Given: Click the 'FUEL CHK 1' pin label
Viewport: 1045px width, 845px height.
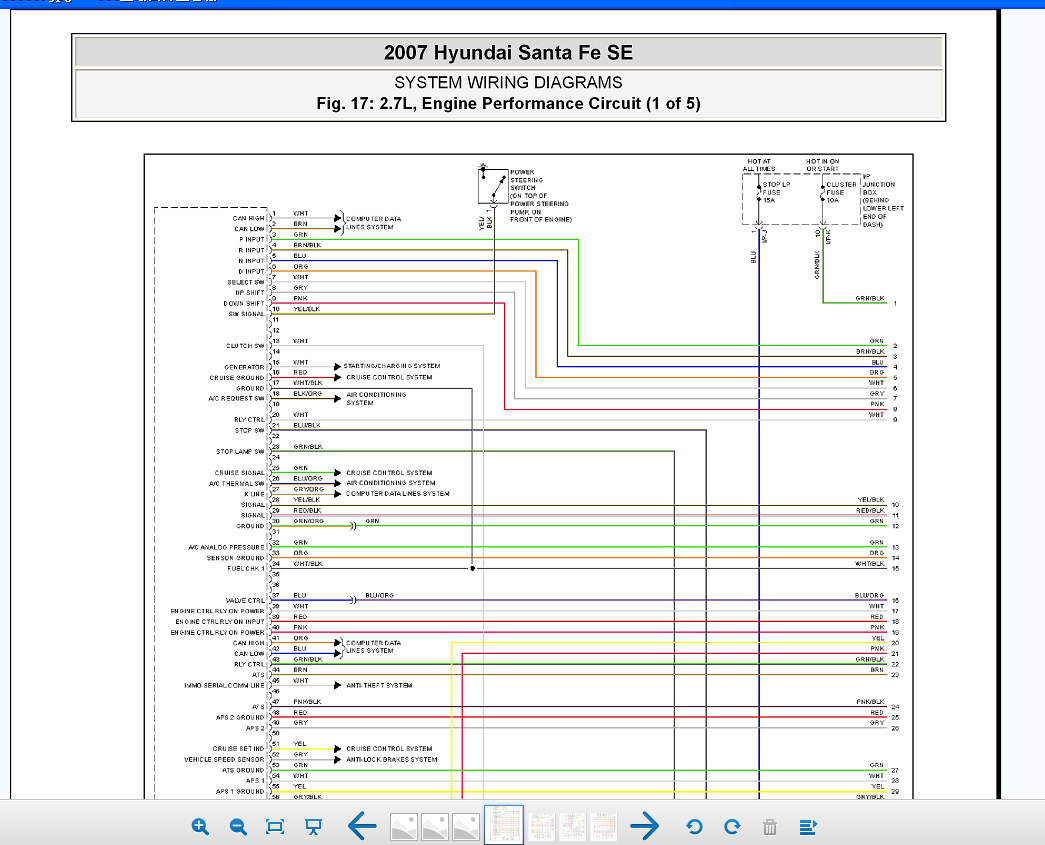Looking at the screenshot, I should point(246,568).
